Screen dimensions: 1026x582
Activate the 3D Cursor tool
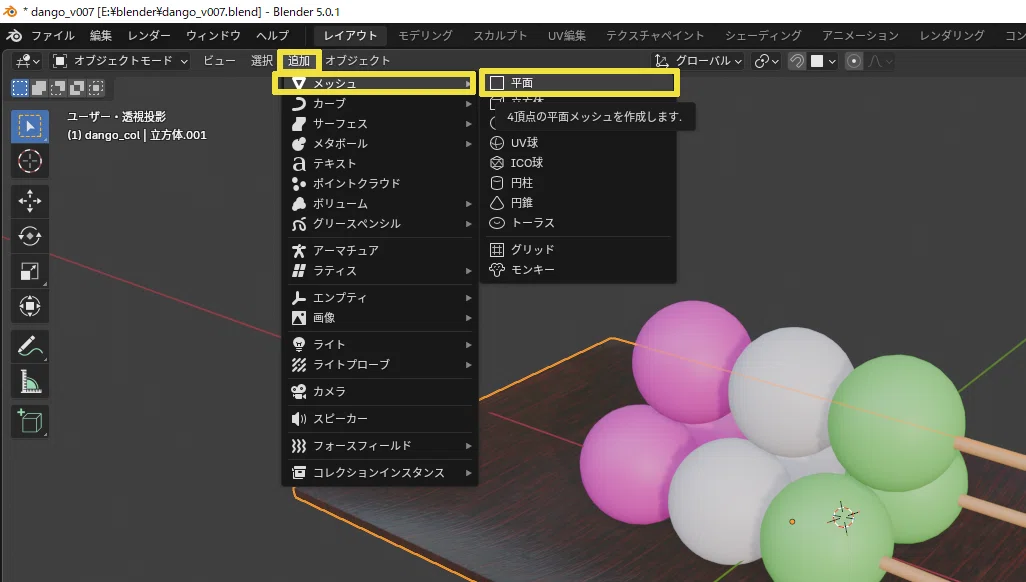(x=29, y=161)
